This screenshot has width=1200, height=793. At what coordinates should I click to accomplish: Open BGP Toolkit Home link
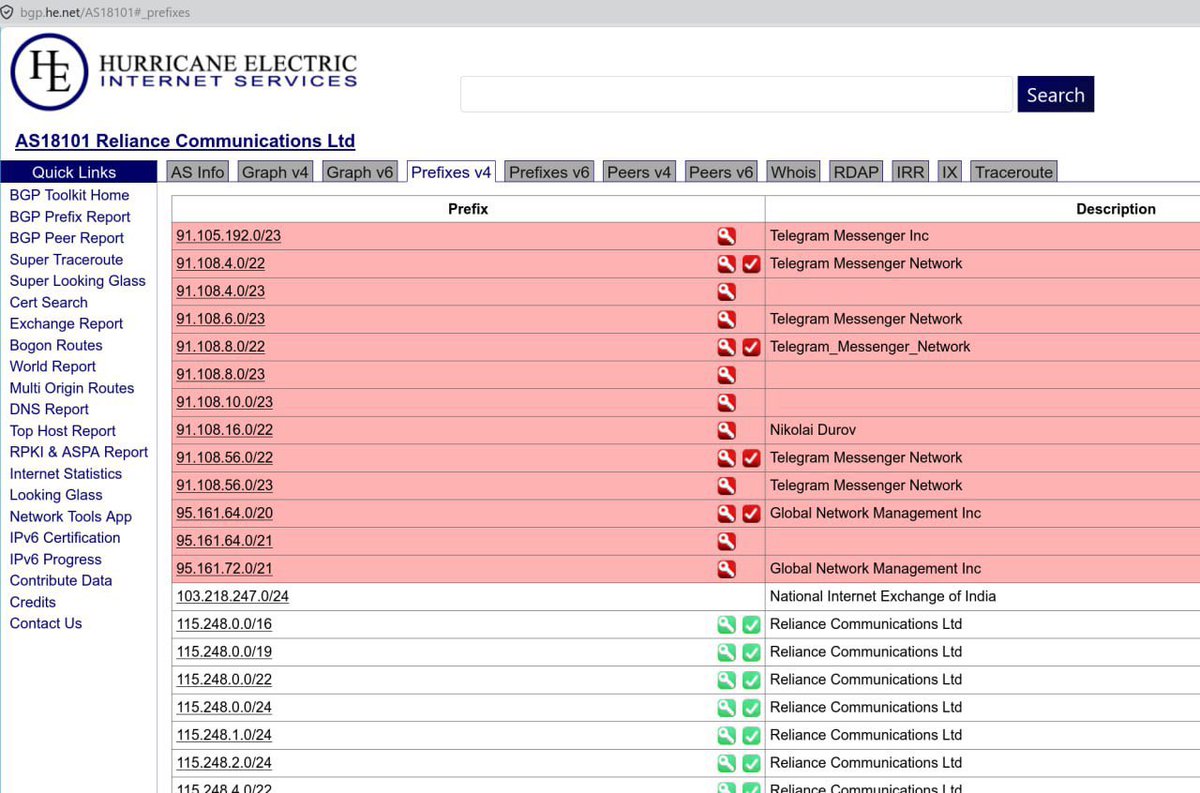[69, 195]
